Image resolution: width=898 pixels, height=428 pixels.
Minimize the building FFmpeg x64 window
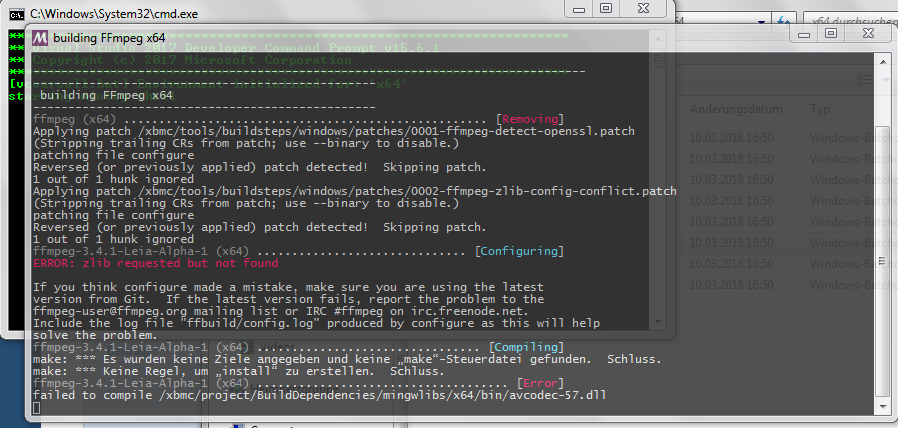(804, 34)
